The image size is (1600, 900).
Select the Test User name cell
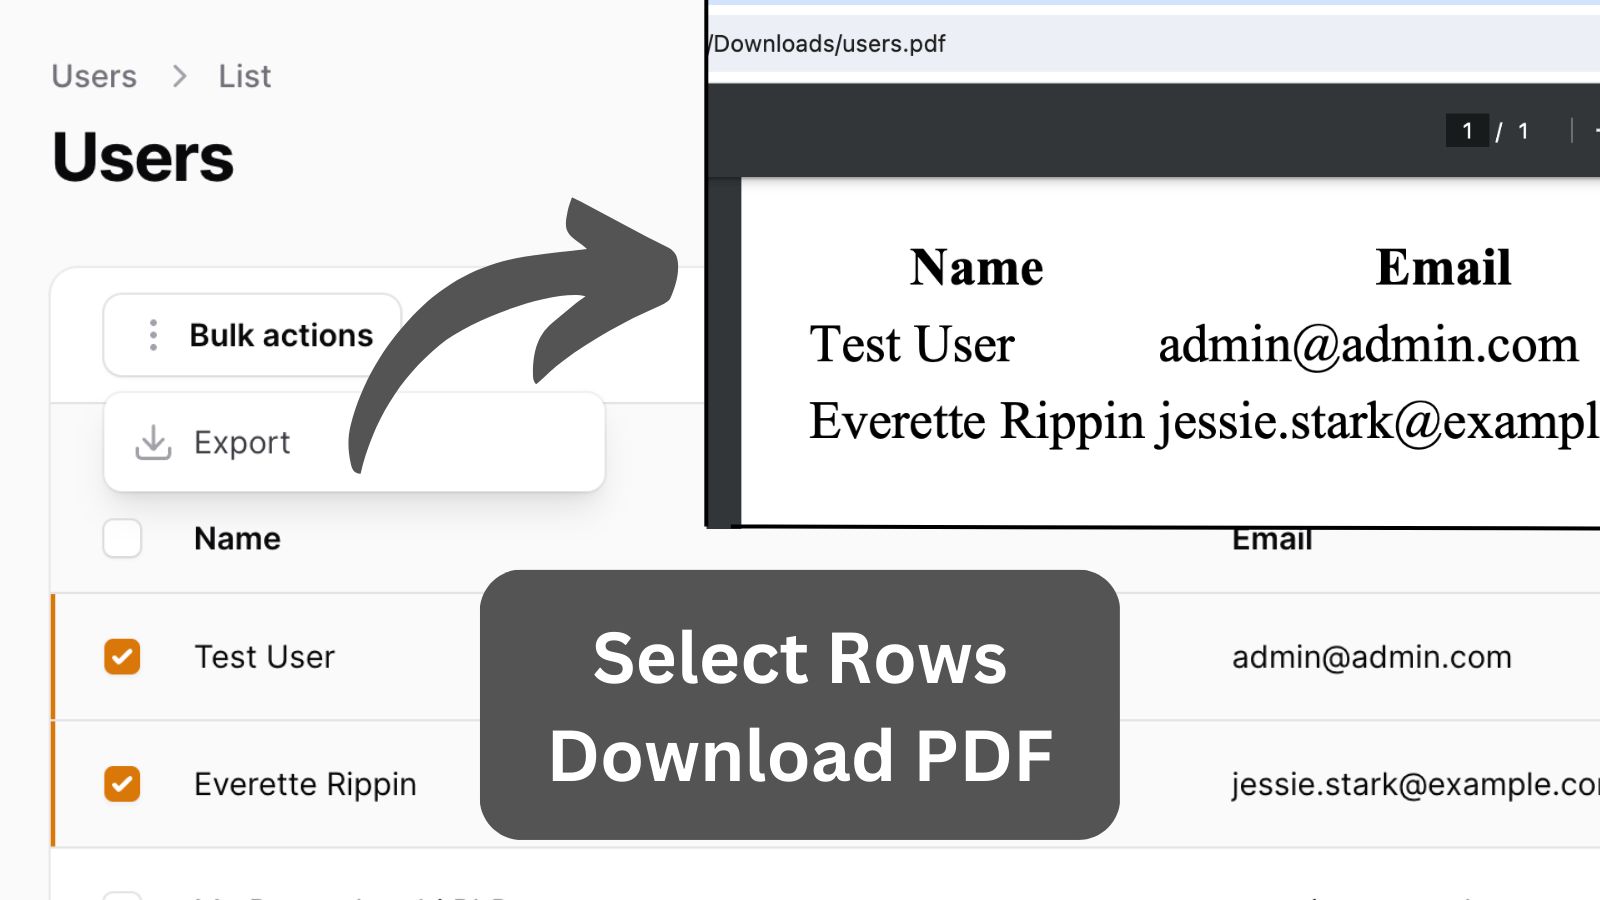264,657
